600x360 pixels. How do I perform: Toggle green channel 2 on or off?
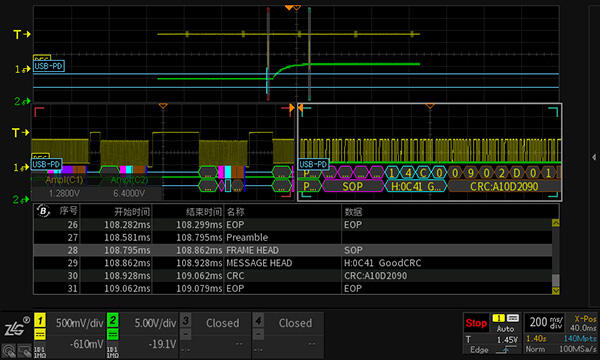[112, 320]
